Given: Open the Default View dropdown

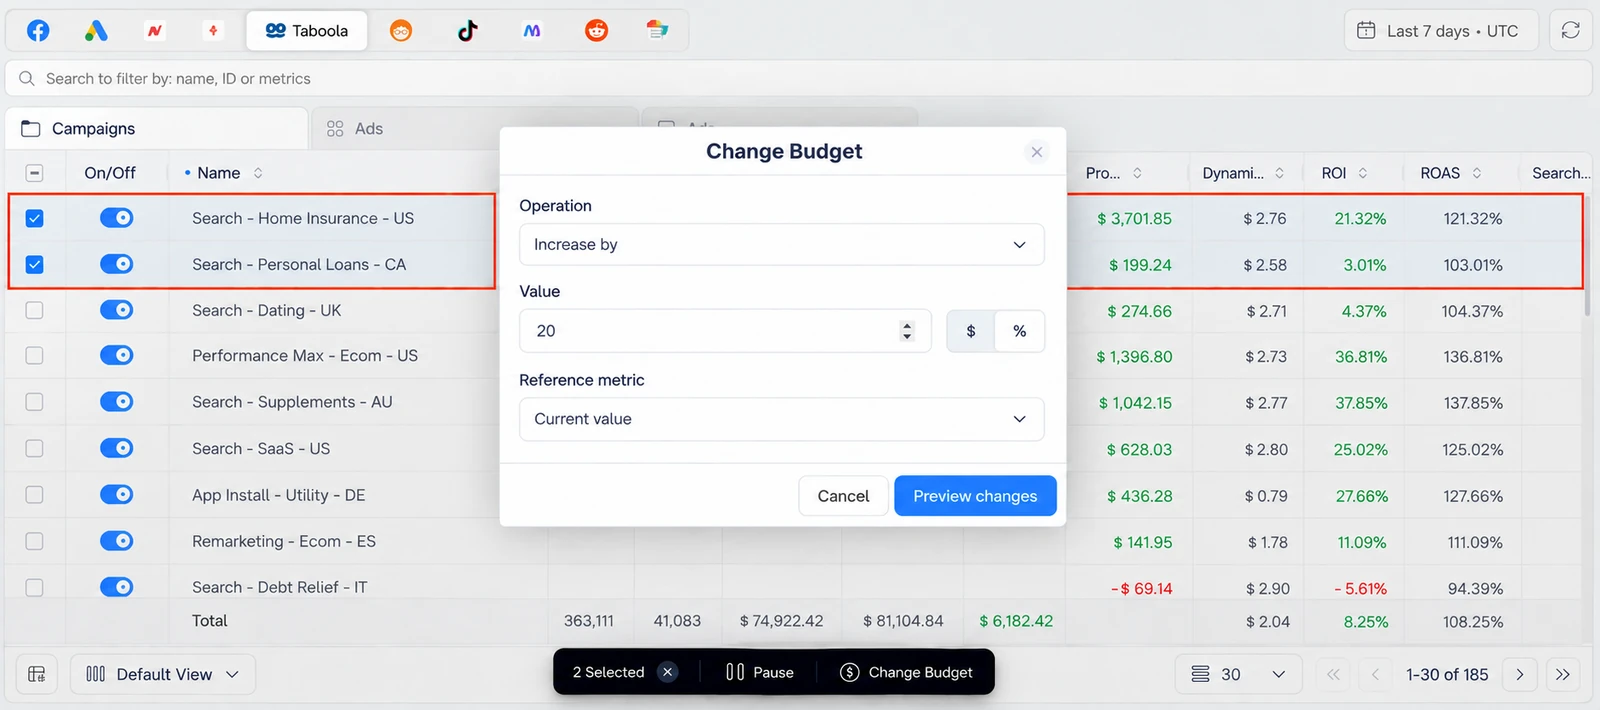Looking at the screenshot, I should (163, 674).
